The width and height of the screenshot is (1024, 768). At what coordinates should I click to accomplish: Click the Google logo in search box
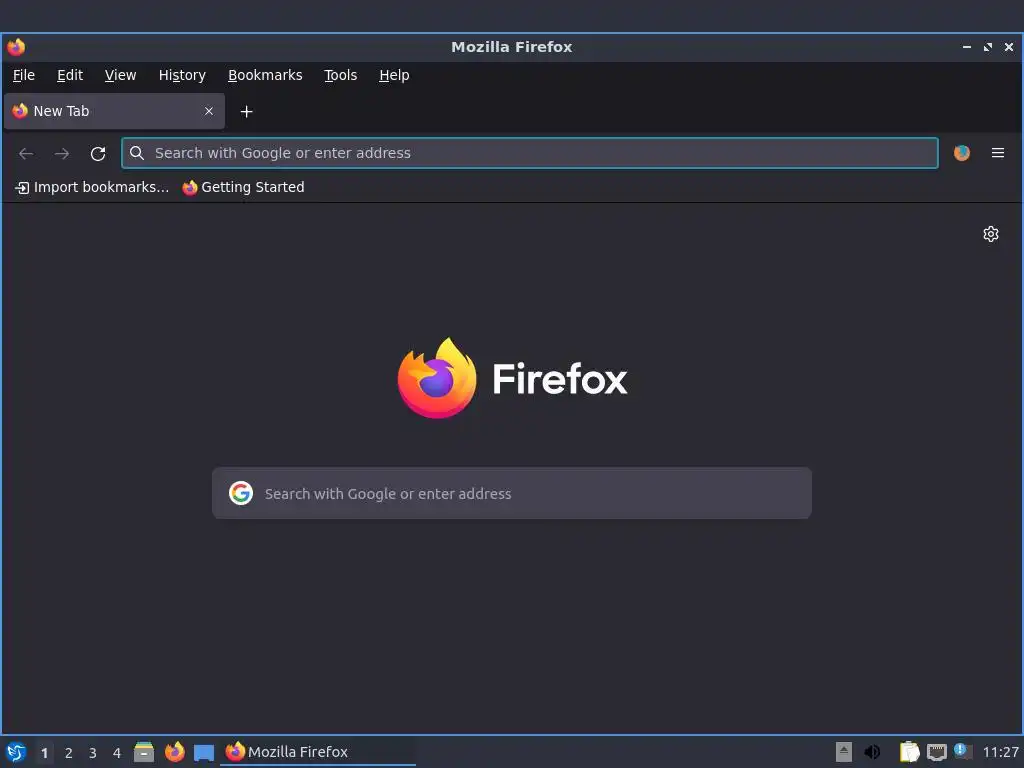[x=241, y=493]
